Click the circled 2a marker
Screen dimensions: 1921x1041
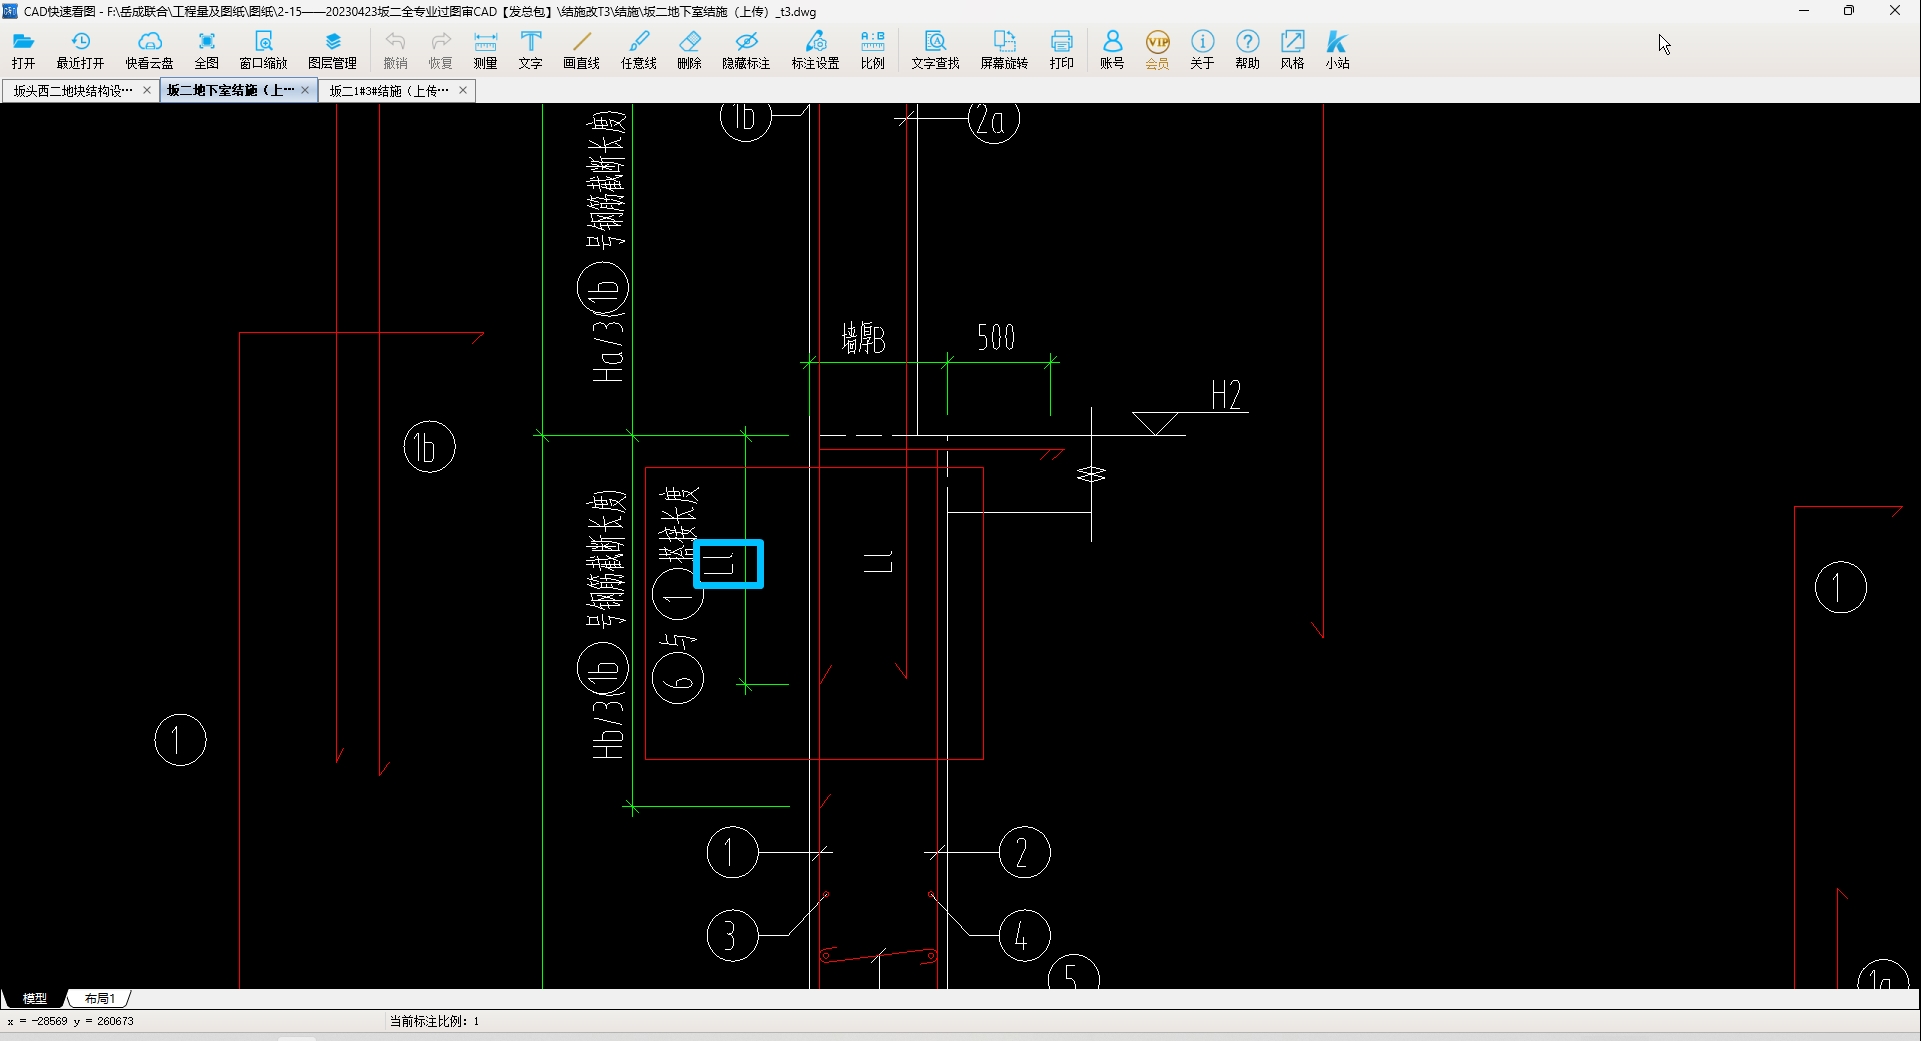(993, 121)
